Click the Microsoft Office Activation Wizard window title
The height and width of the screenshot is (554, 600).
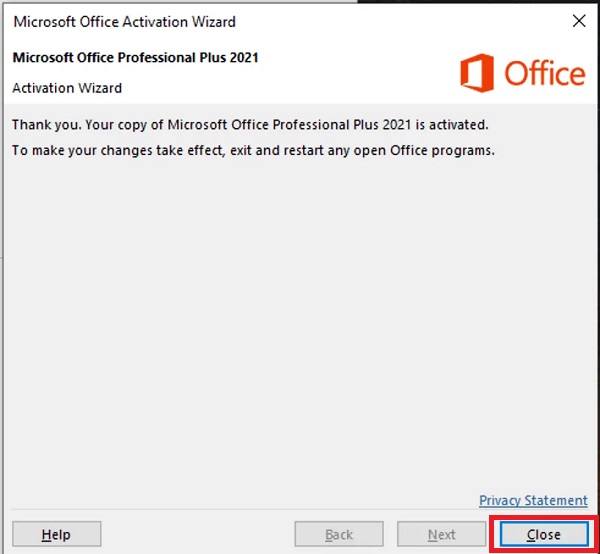tap(125, 21)
